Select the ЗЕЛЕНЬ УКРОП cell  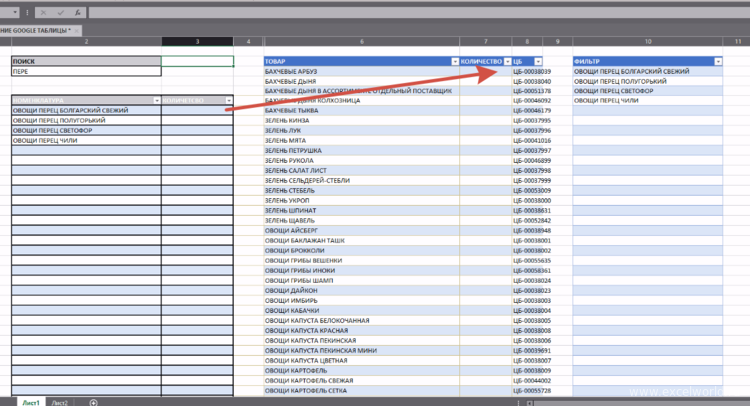362,200
